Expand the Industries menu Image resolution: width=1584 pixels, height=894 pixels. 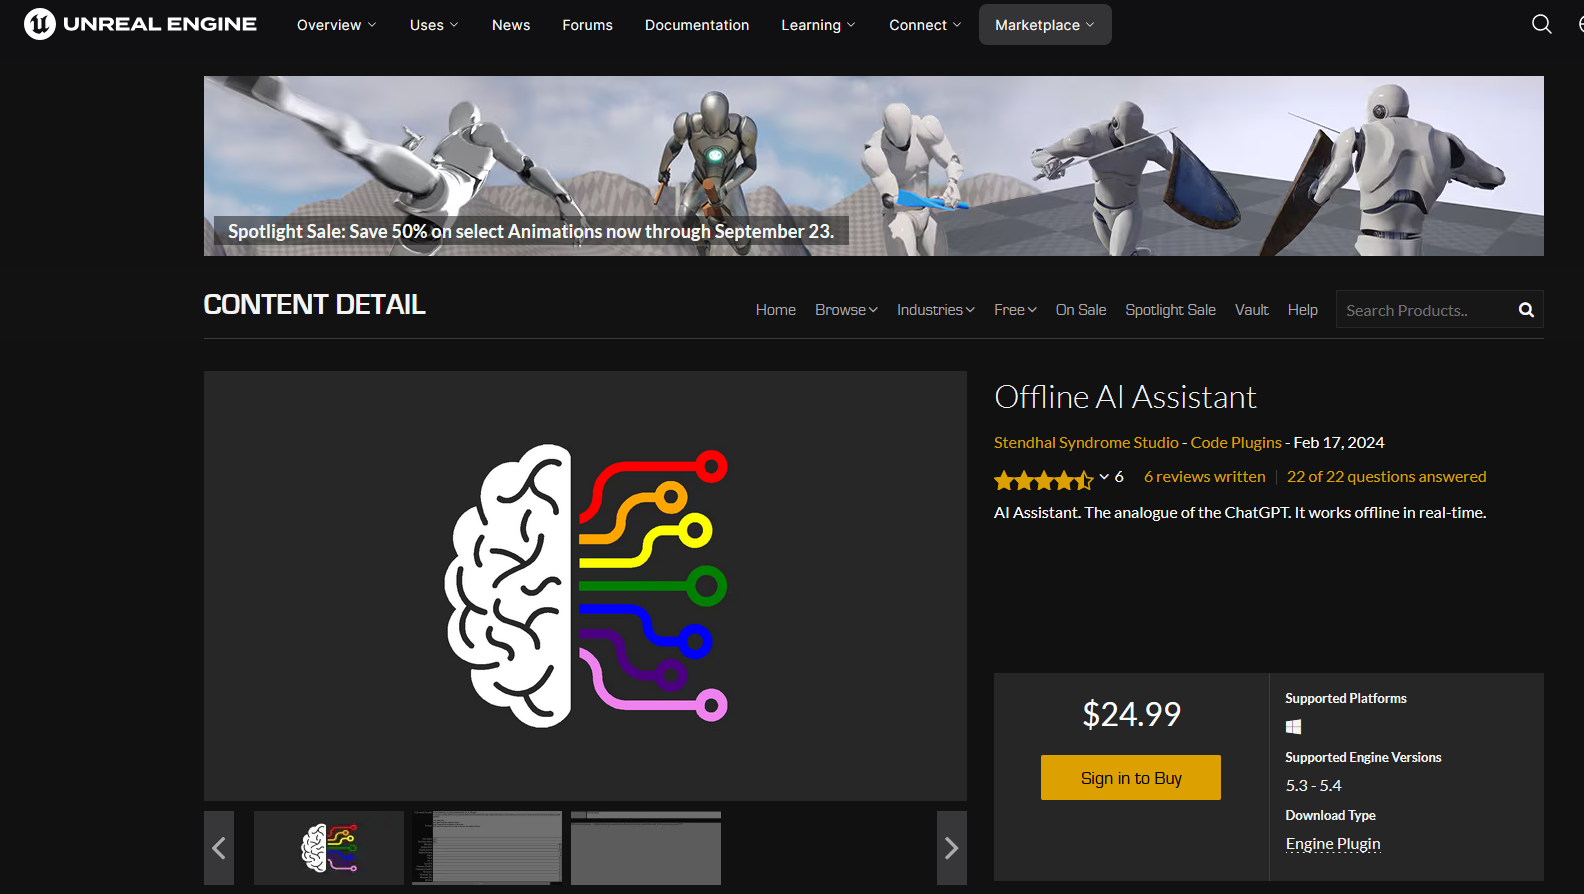(x=935, y=310)
